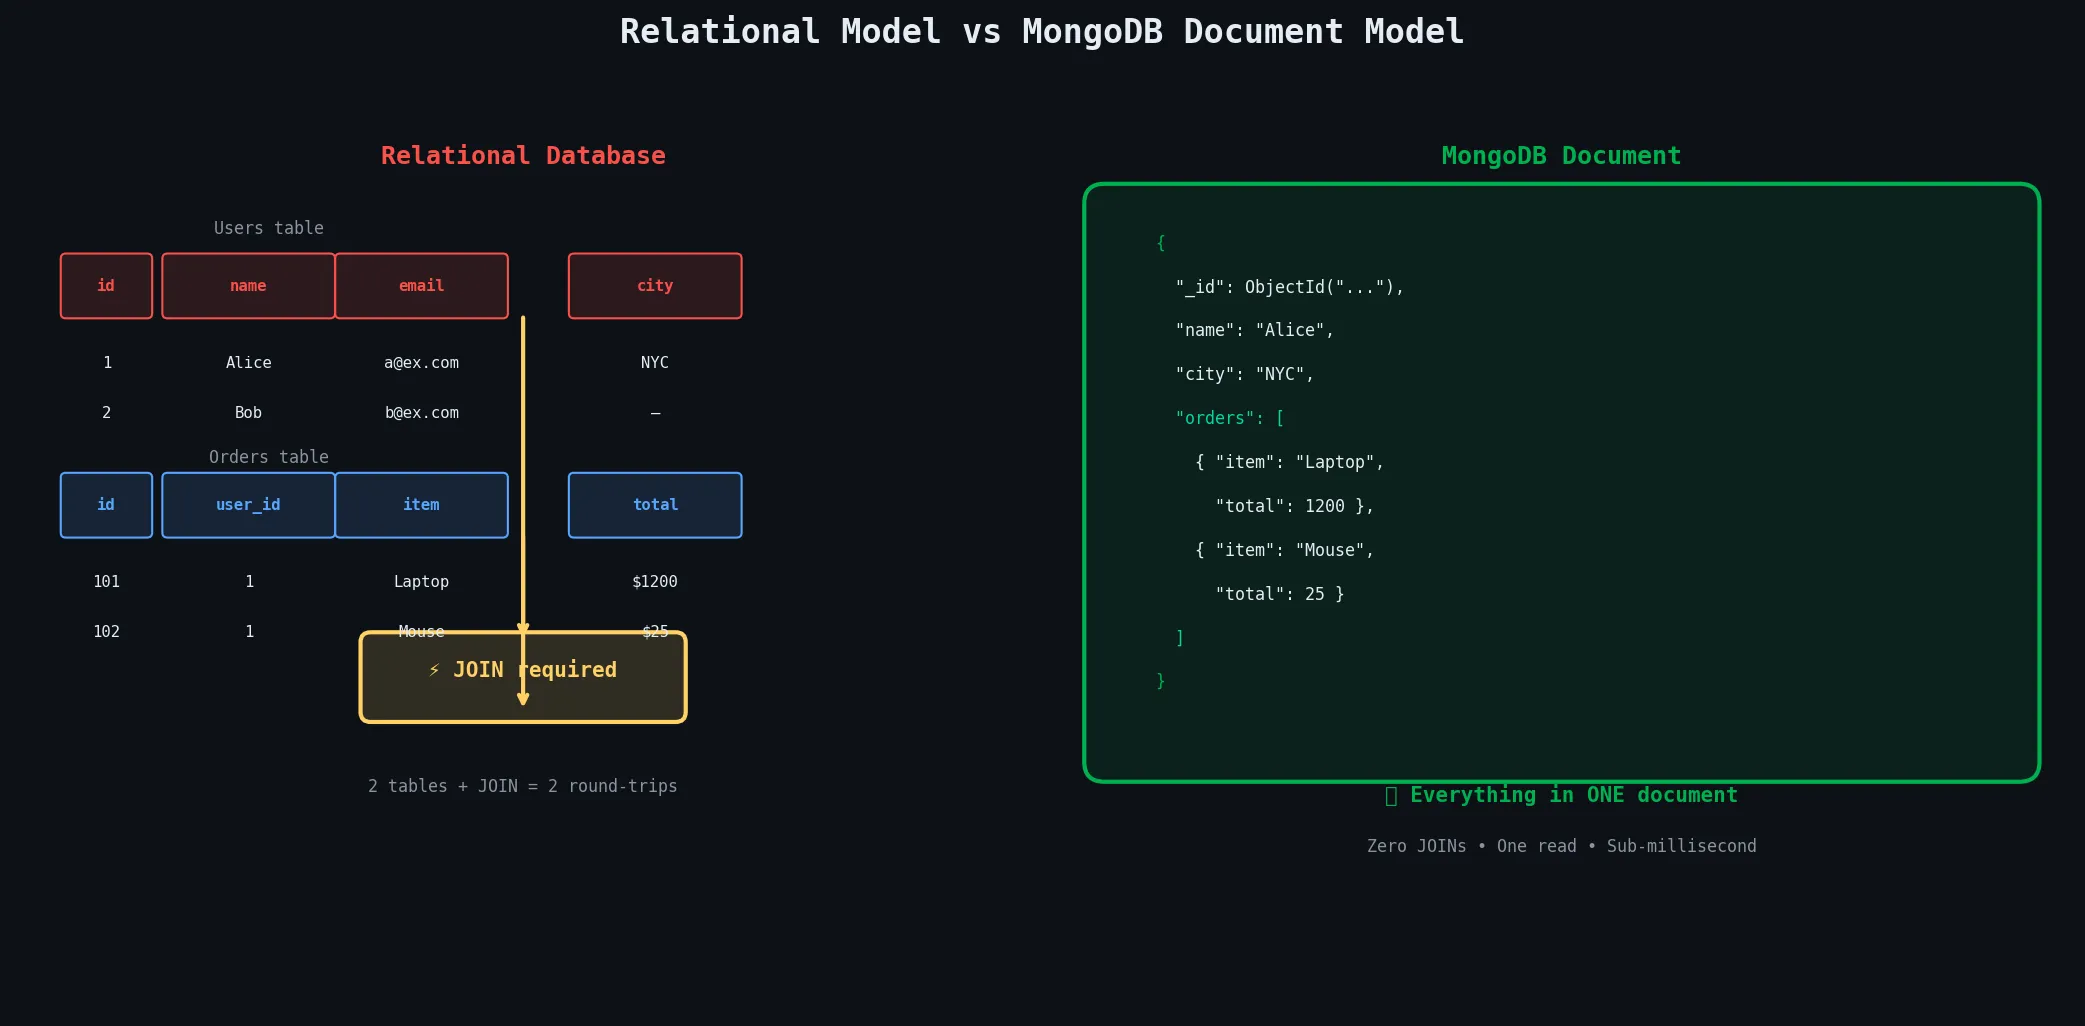Select the 'total' column header

click(x=655, y=505)
